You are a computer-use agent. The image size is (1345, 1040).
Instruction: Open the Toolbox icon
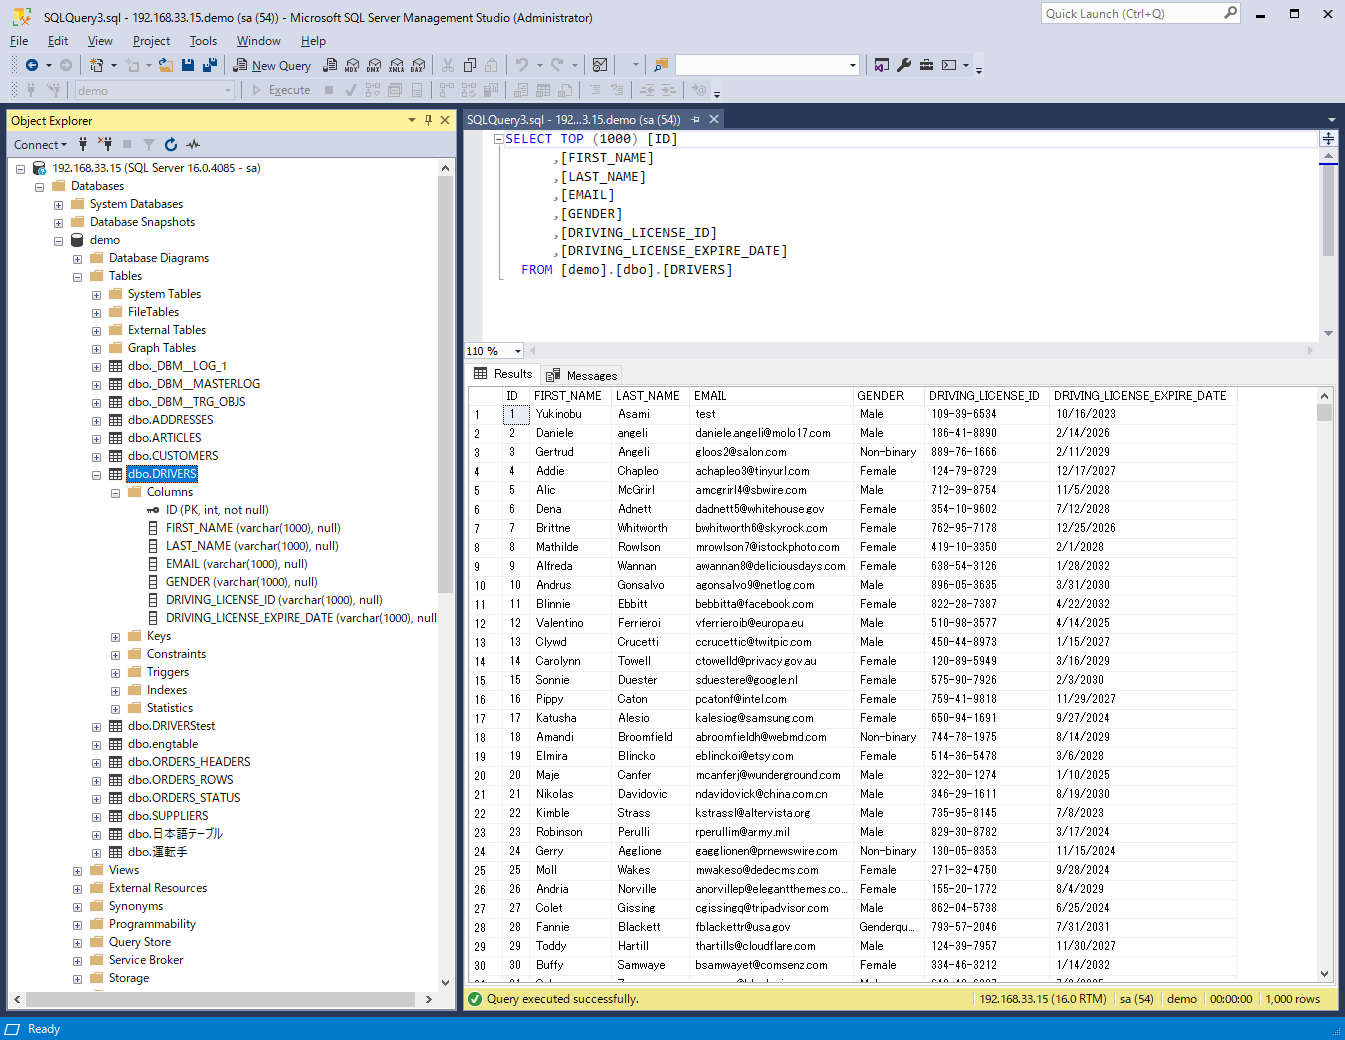[x=927, y=65]
